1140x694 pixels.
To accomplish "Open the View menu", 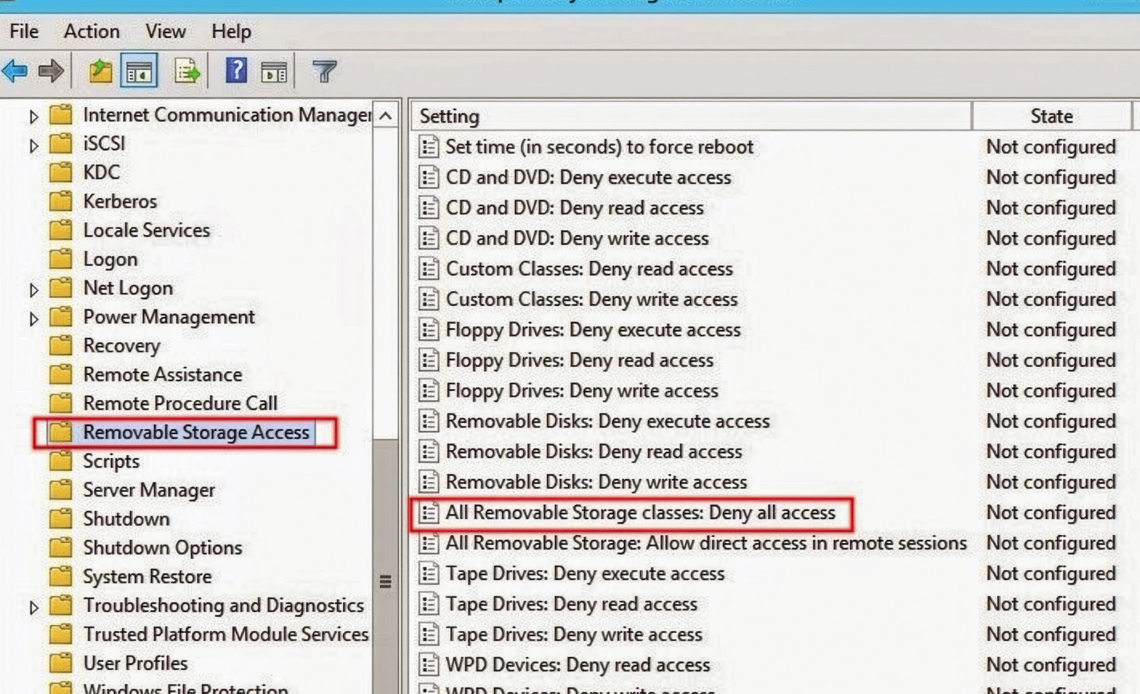I will (166, 31).
